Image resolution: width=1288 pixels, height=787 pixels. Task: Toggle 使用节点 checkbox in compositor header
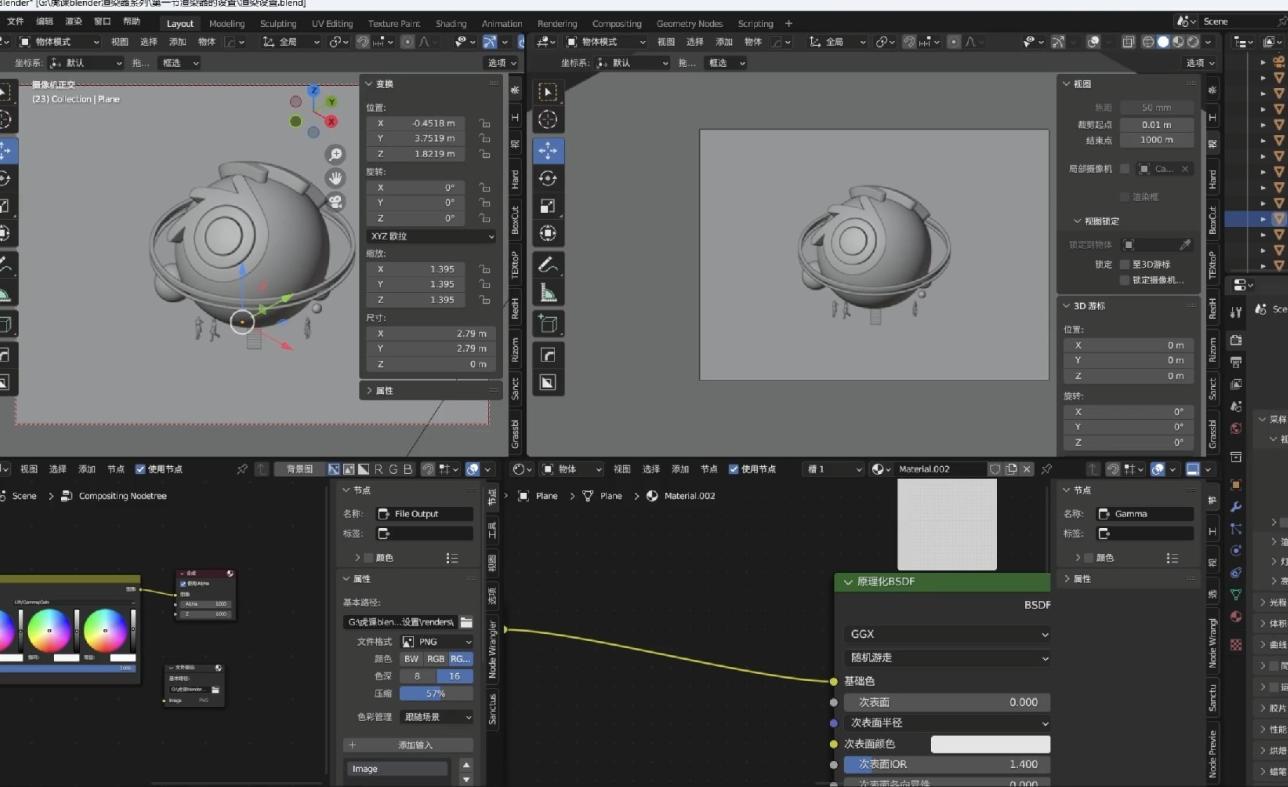(x=141, y=469)
